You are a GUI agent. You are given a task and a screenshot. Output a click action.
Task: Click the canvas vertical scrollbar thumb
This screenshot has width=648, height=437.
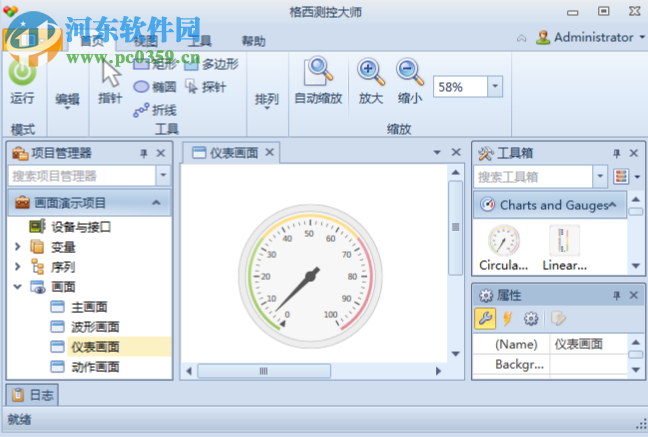tap(455, 227)
